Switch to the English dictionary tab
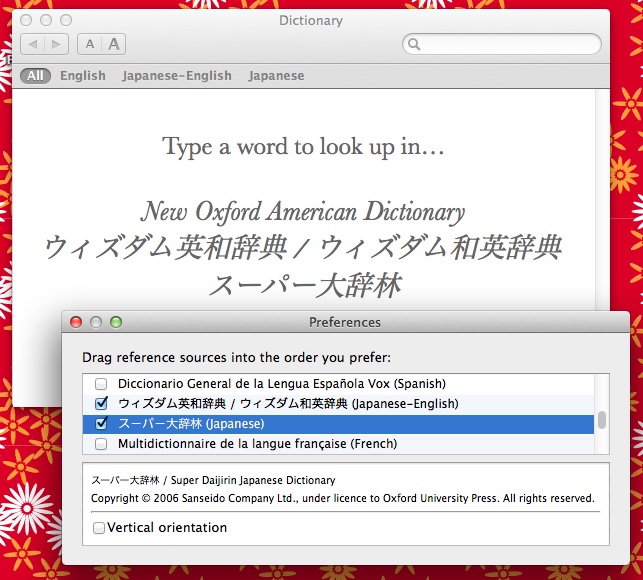This screenshot has width=643, height=580. tap(83, 76)
